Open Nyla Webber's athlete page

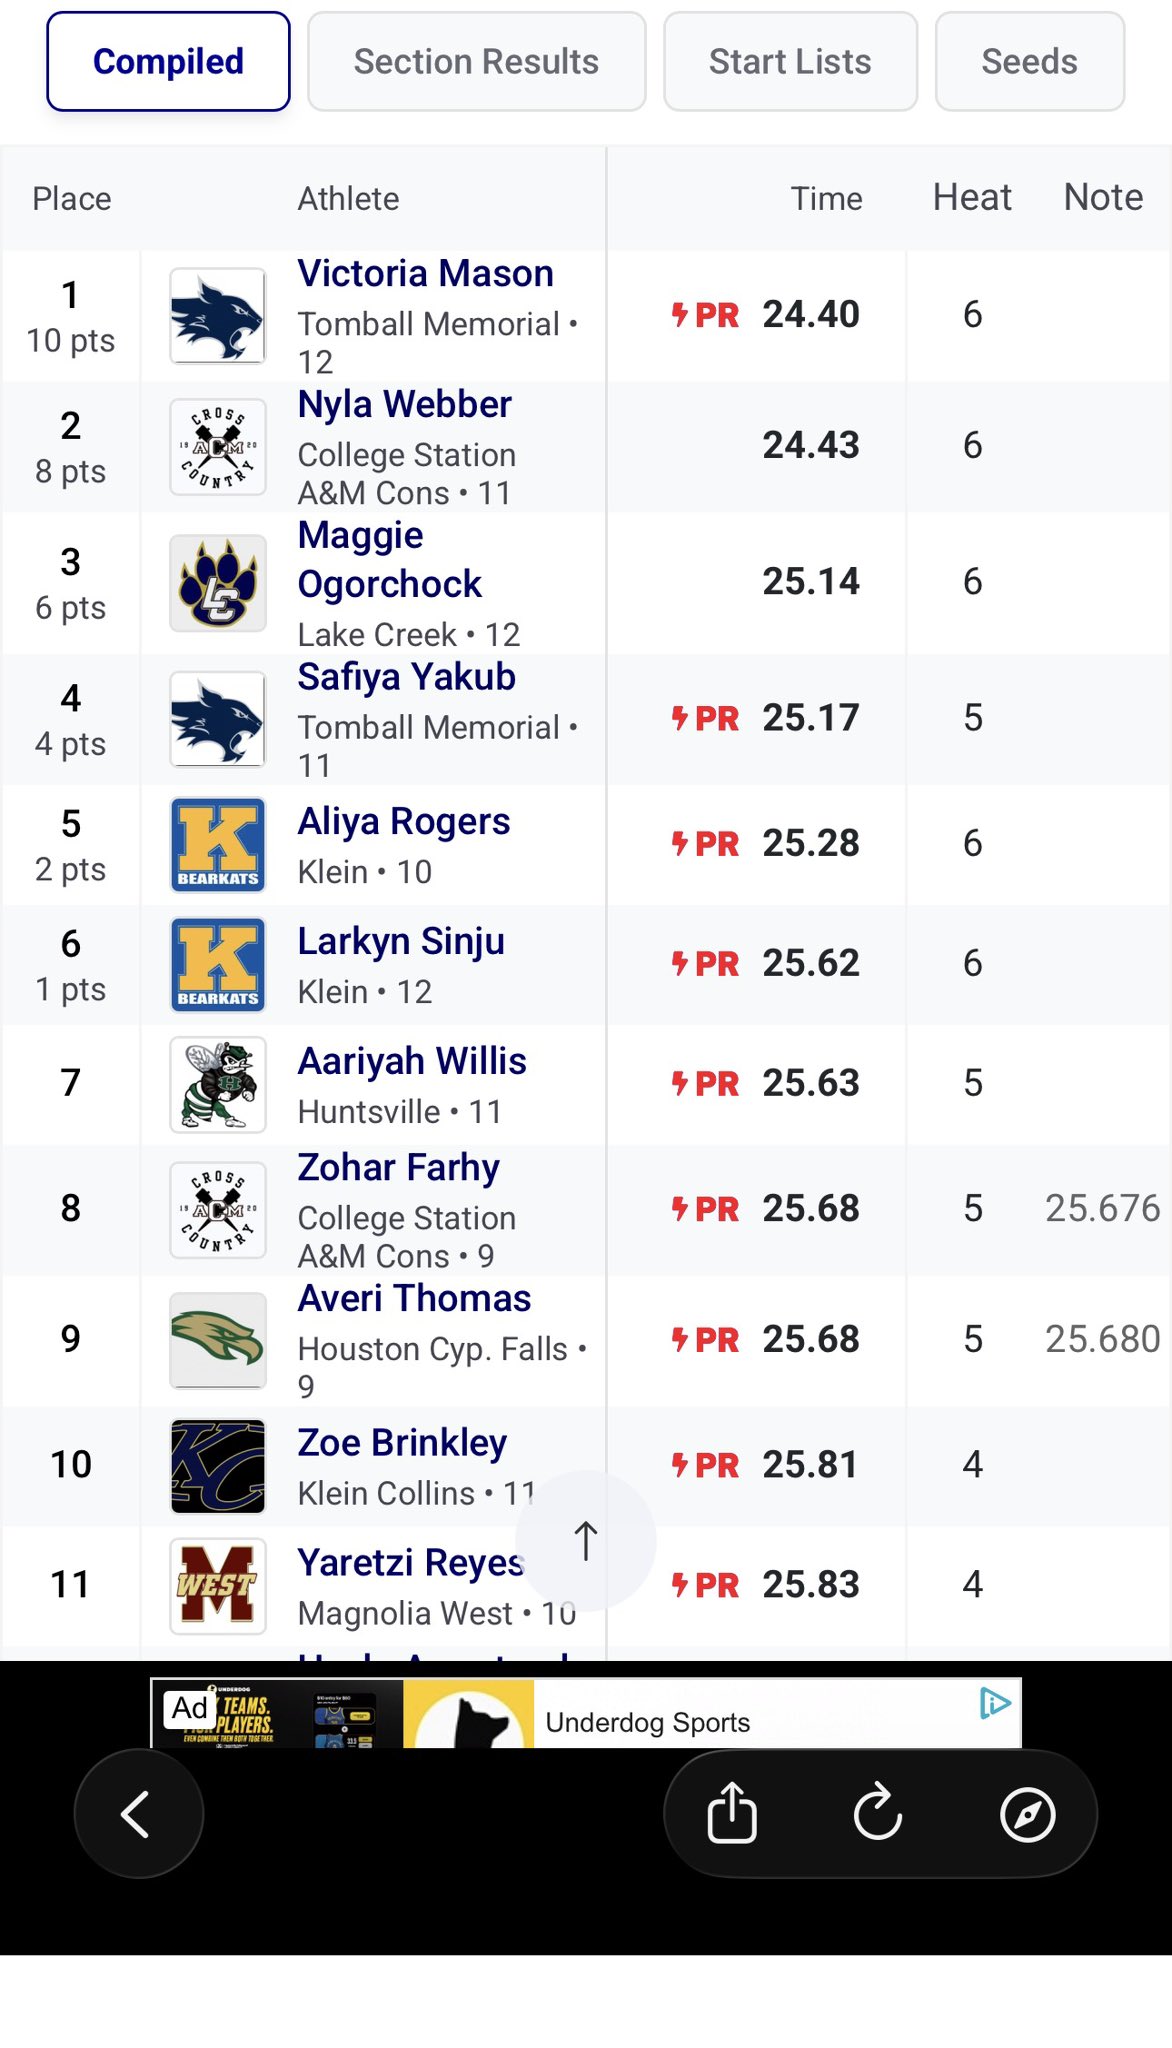click(x=404, y=405)
